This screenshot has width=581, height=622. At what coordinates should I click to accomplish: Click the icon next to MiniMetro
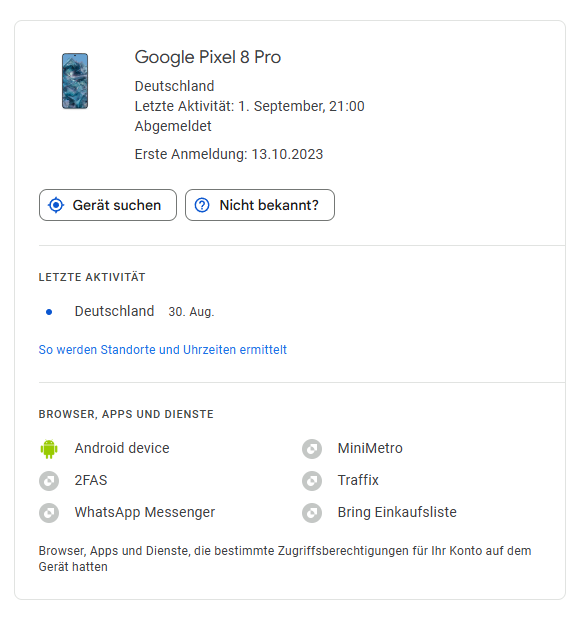(312, 449)
